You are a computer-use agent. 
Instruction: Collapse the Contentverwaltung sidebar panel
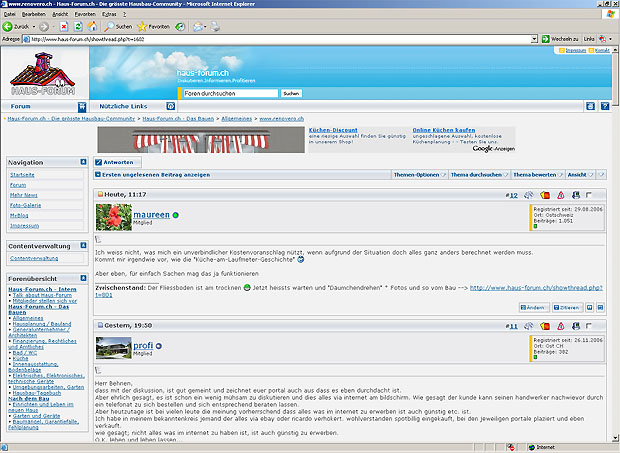coord(83,245)
